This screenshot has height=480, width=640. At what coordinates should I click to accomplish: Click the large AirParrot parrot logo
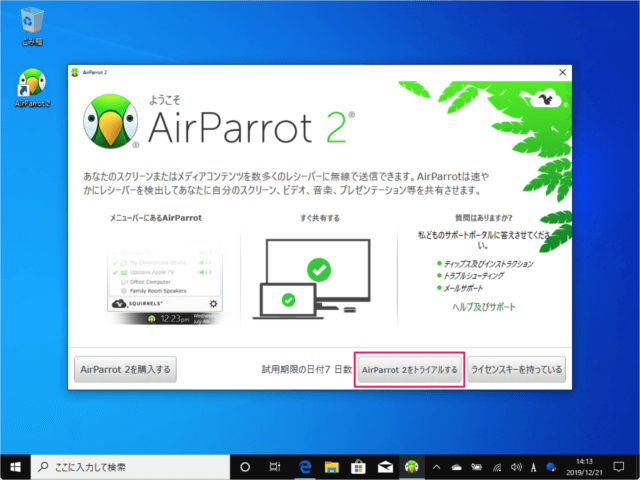110,121
